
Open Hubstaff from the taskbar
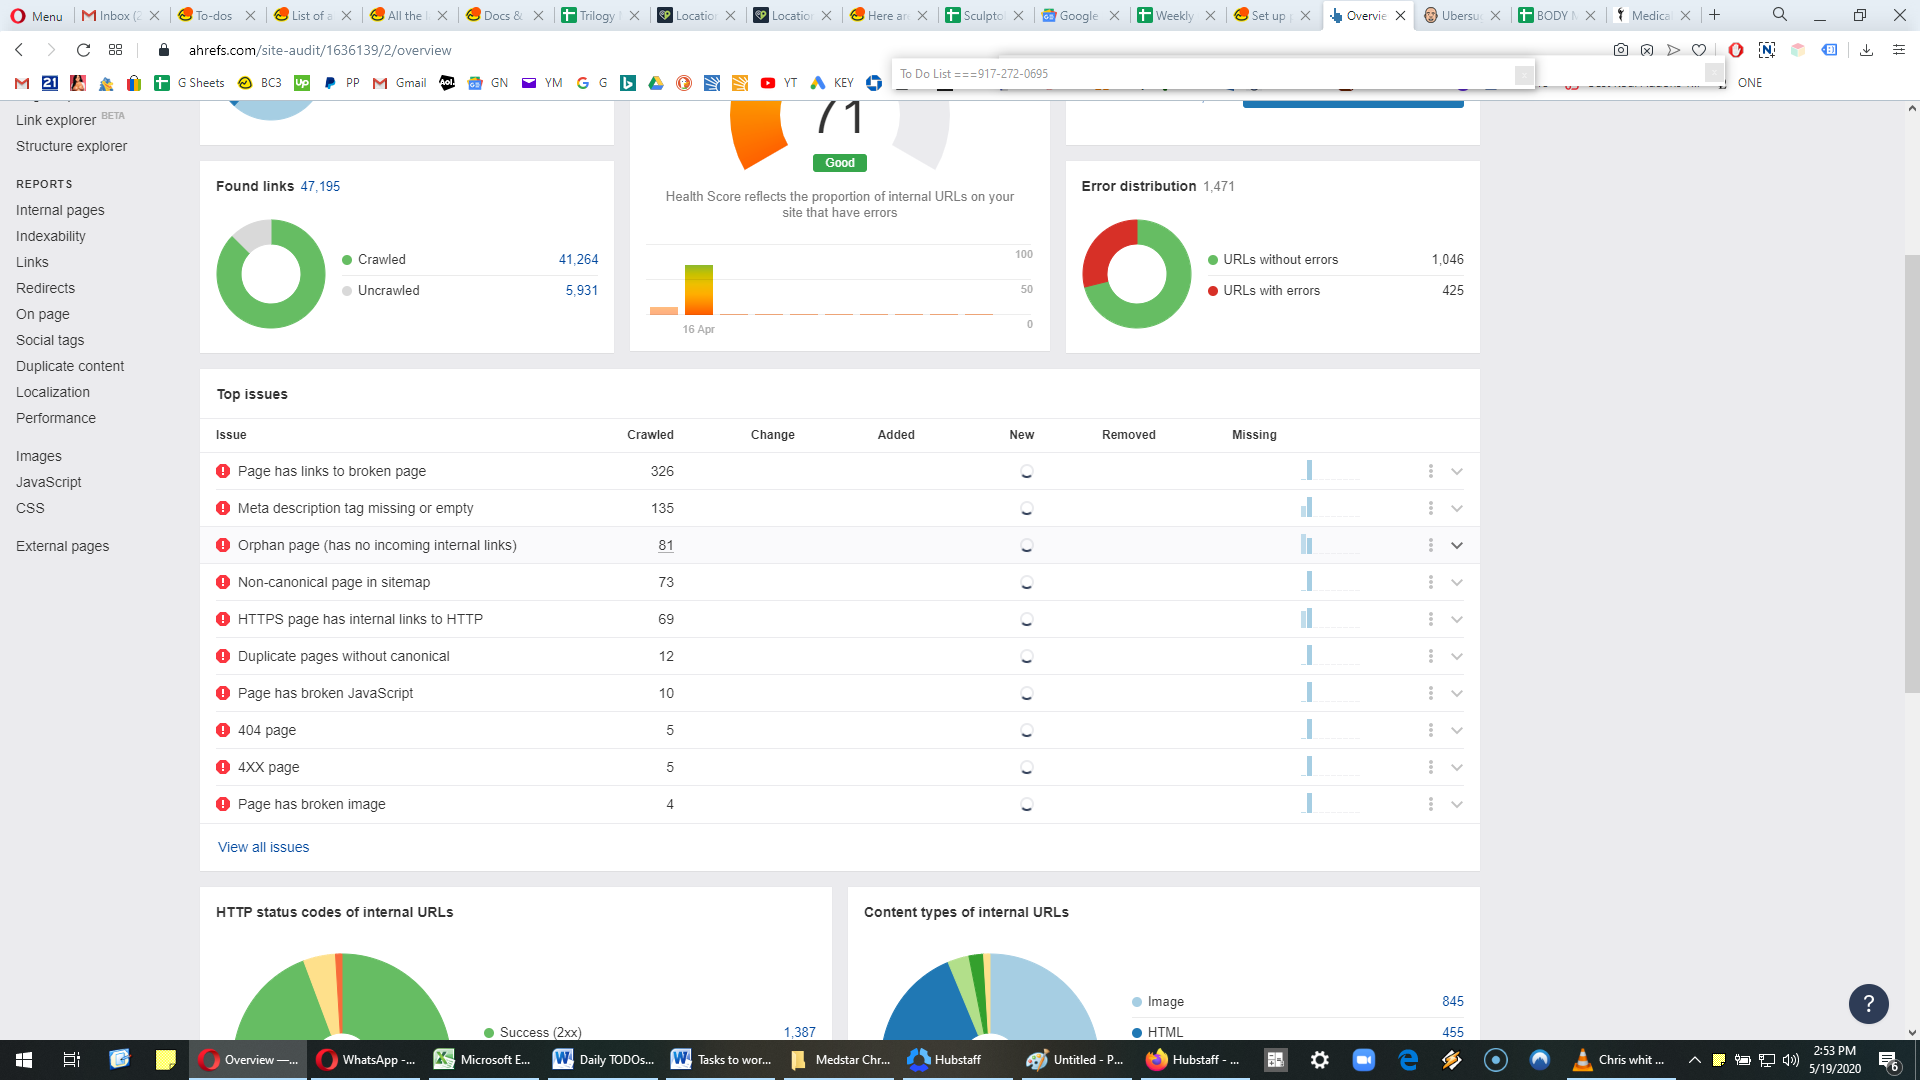(x=944, y=1060)
